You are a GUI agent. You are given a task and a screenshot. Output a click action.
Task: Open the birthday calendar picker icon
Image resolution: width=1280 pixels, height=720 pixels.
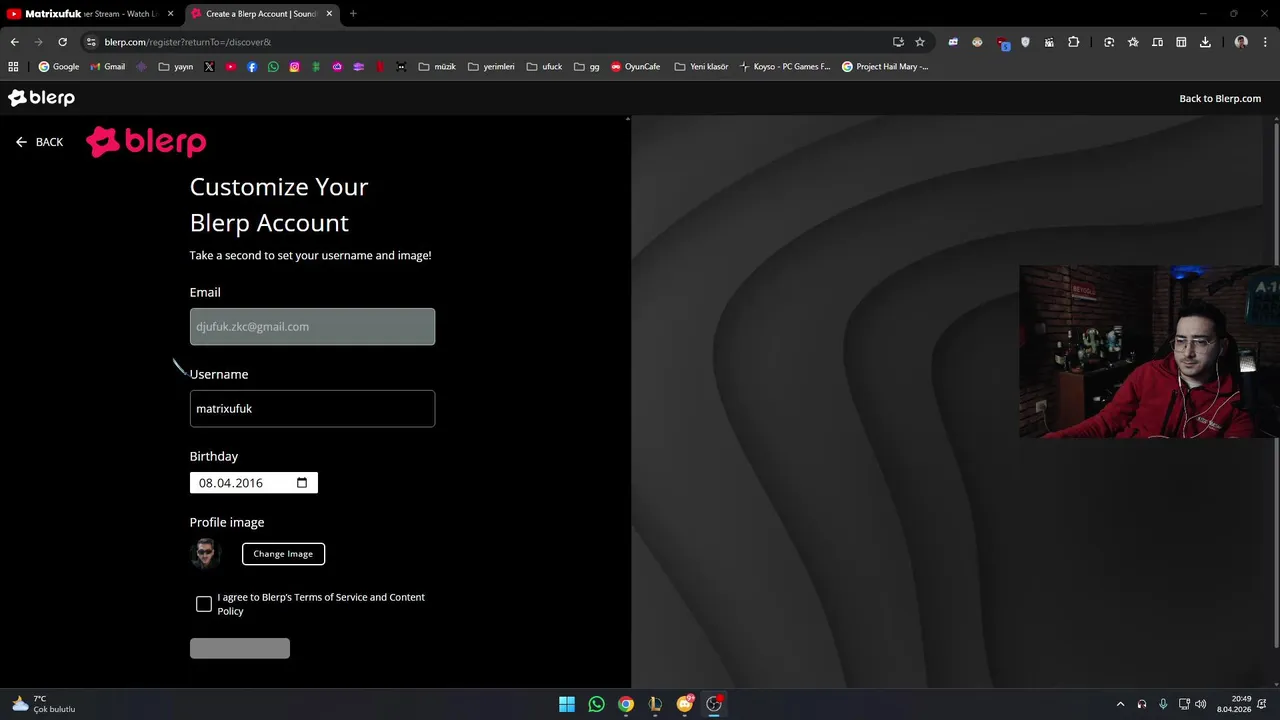303,483
